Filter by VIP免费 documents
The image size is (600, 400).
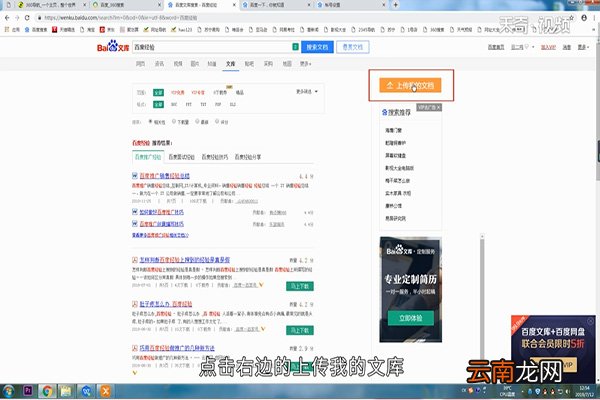pos(178,92)
